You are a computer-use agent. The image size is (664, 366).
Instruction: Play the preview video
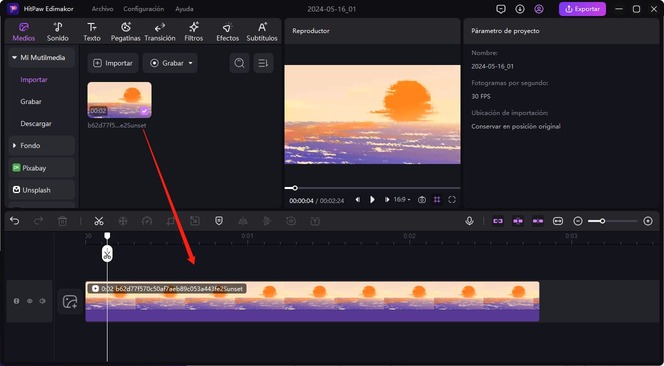tap(372, 200)
